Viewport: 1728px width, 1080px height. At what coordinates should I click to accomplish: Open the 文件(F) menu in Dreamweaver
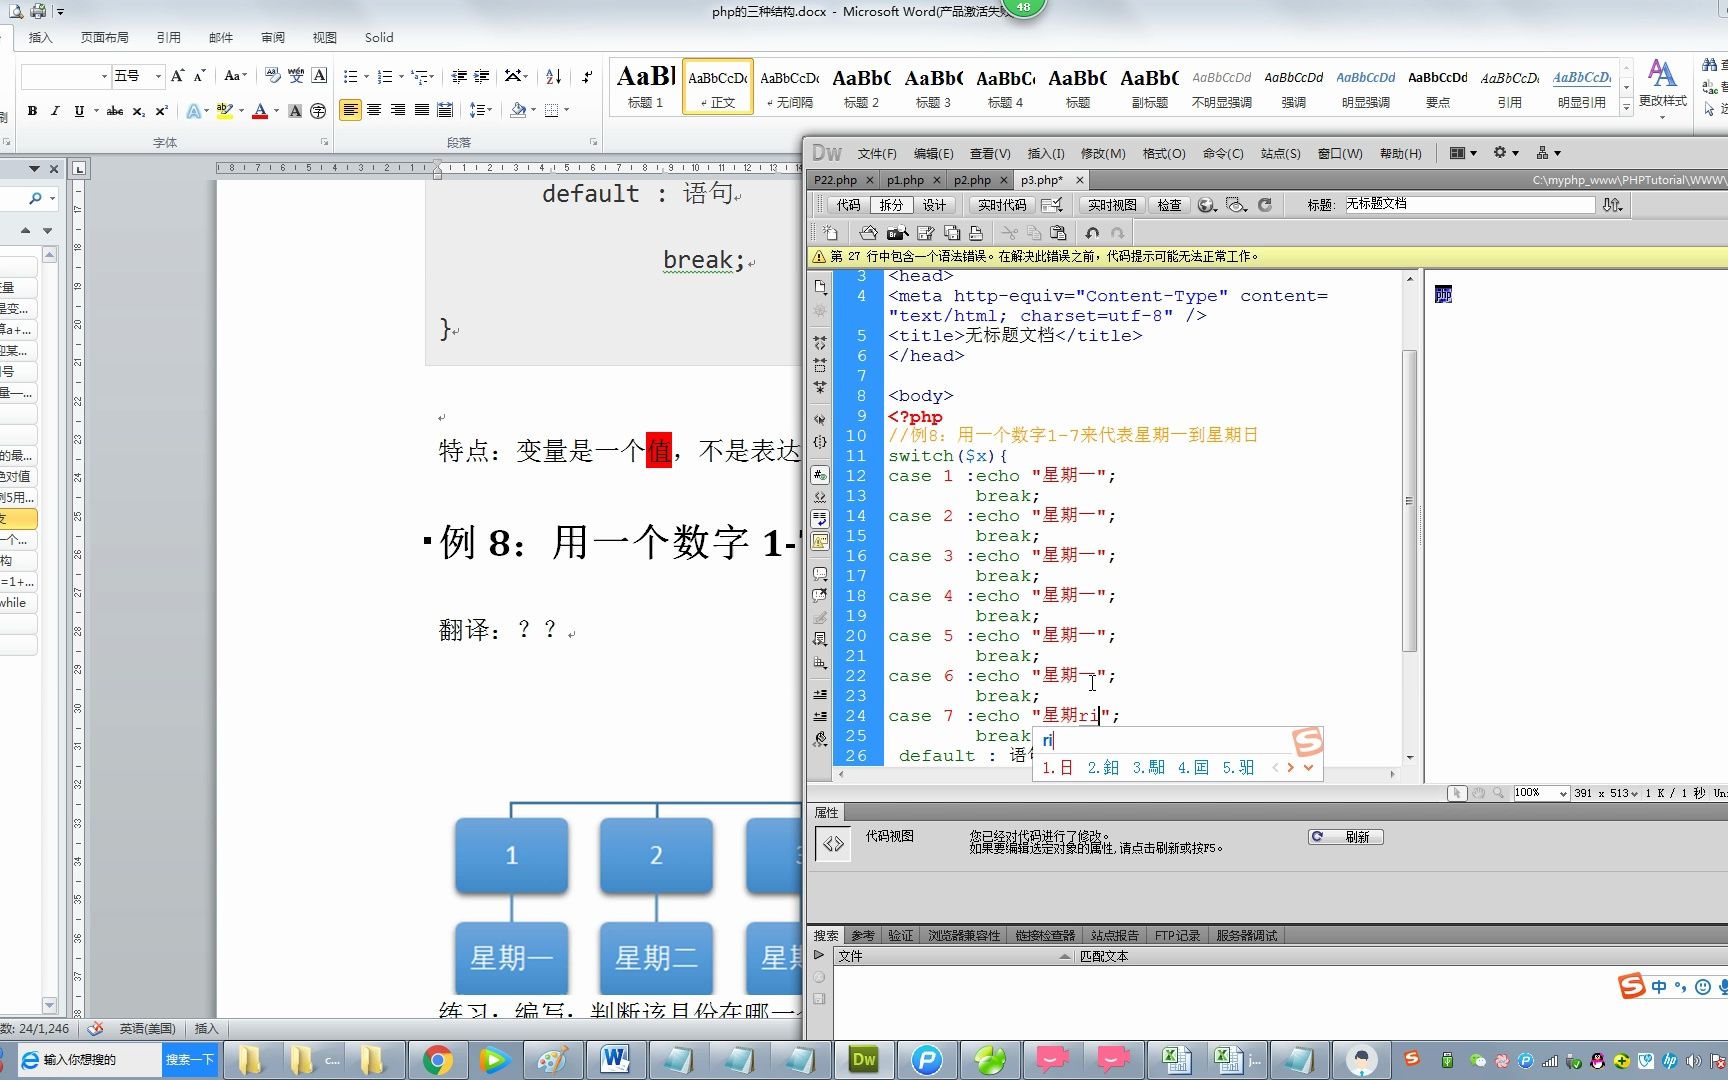coord(876,154)
